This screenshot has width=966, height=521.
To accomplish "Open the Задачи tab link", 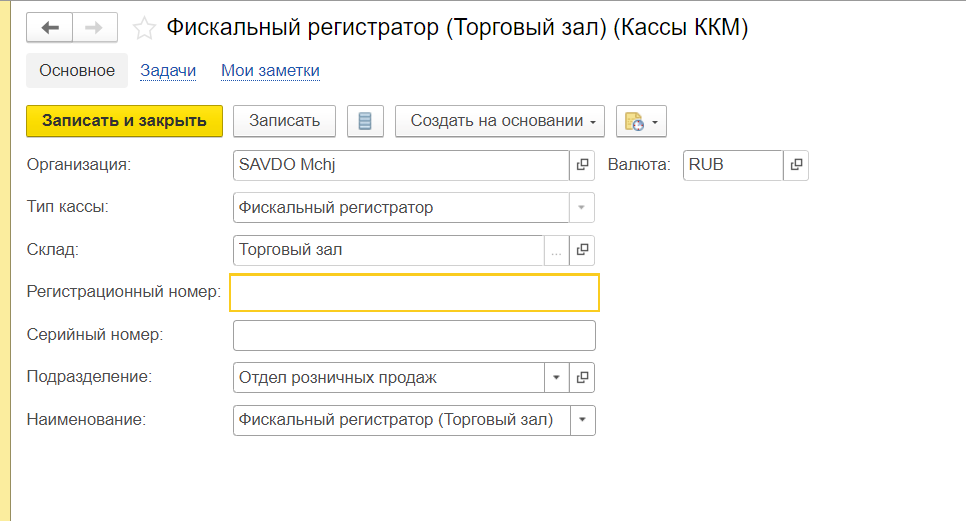I will 168,71.
